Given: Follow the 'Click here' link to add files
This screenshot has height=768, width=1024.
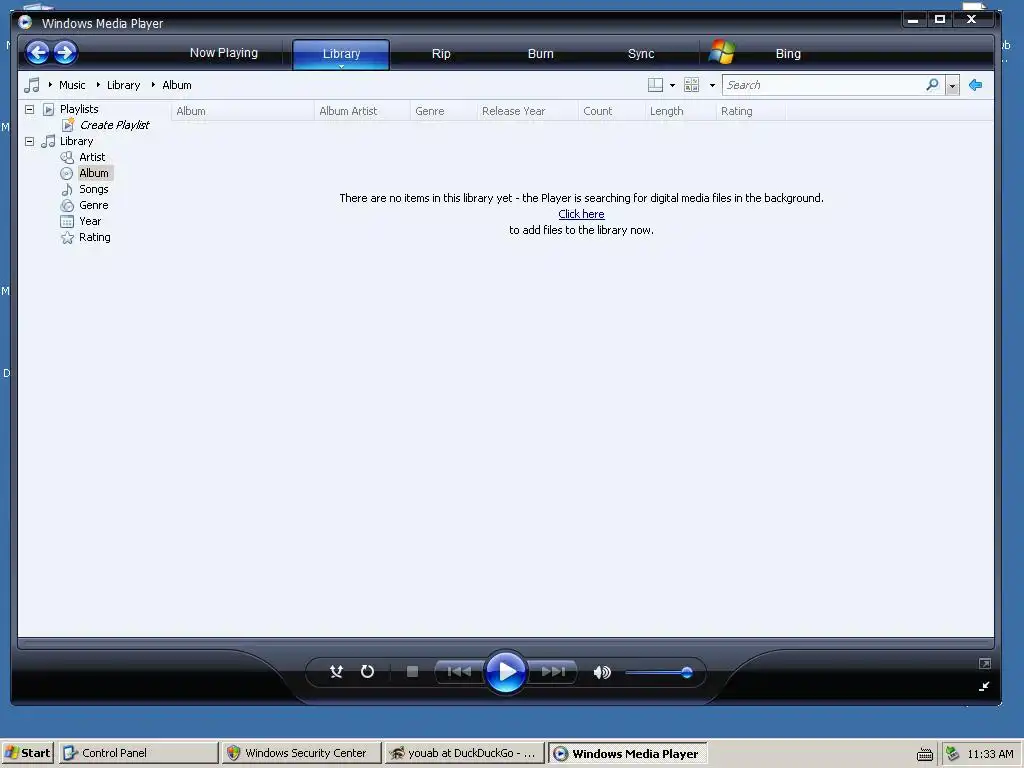Looking at the screenshot, I should (581, 214).
